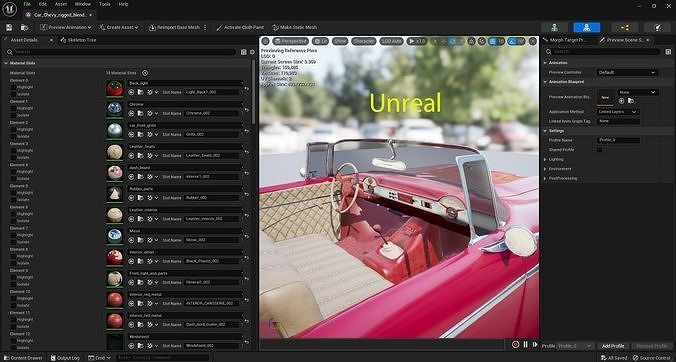676x362 pixels.
Task: Toggle Highlight checkbox for Element 1
Action: (13, 108)
